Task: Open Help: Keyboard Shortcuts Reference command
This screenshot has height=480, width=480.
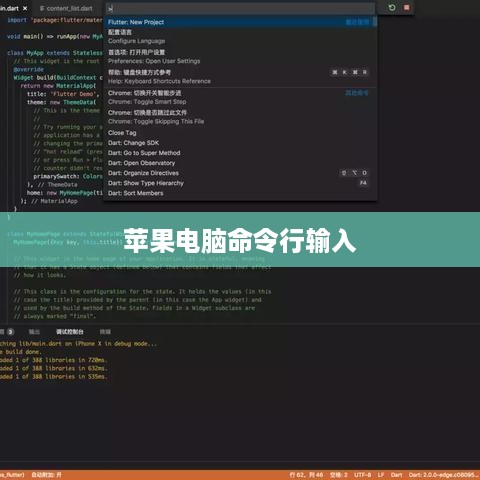Action: (240, 77)
